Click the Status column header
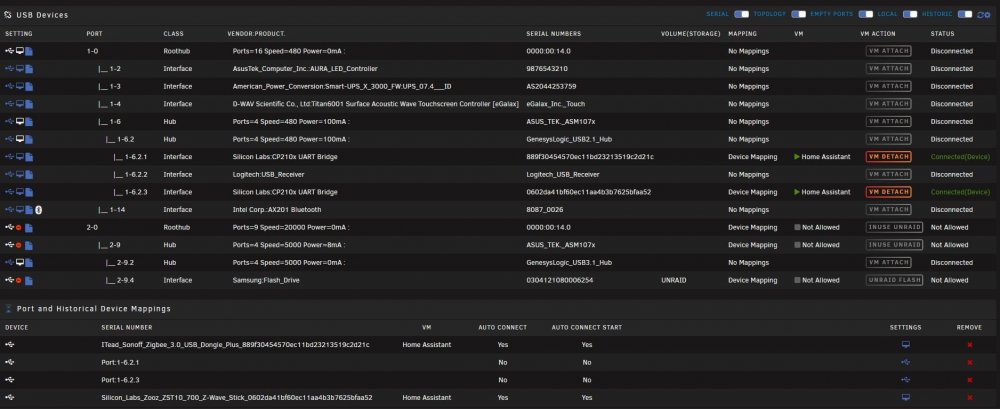1000x409 pixels. [943, 34]
